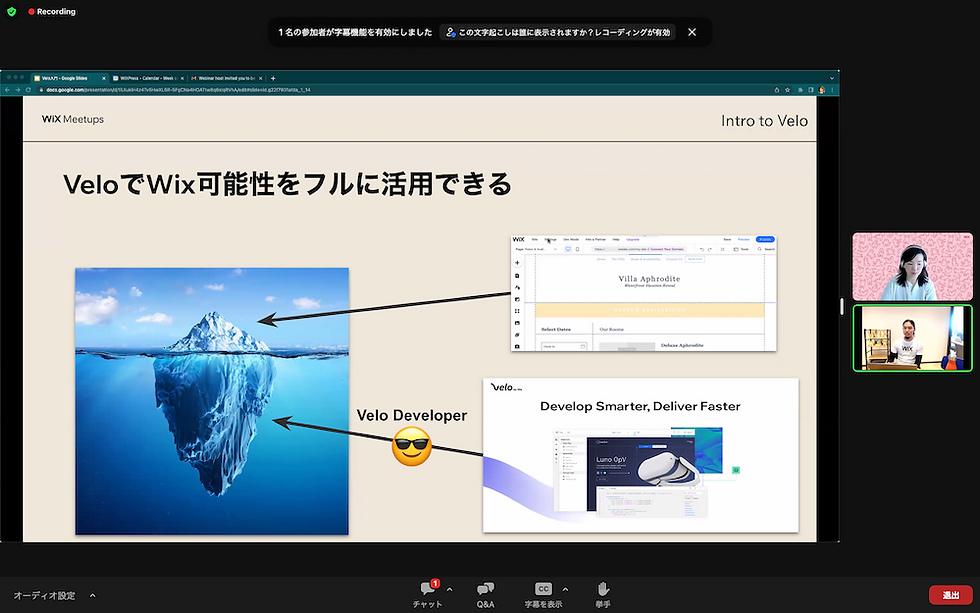Click the browser share page icon

pyautogui.click(x=777, y=90)
